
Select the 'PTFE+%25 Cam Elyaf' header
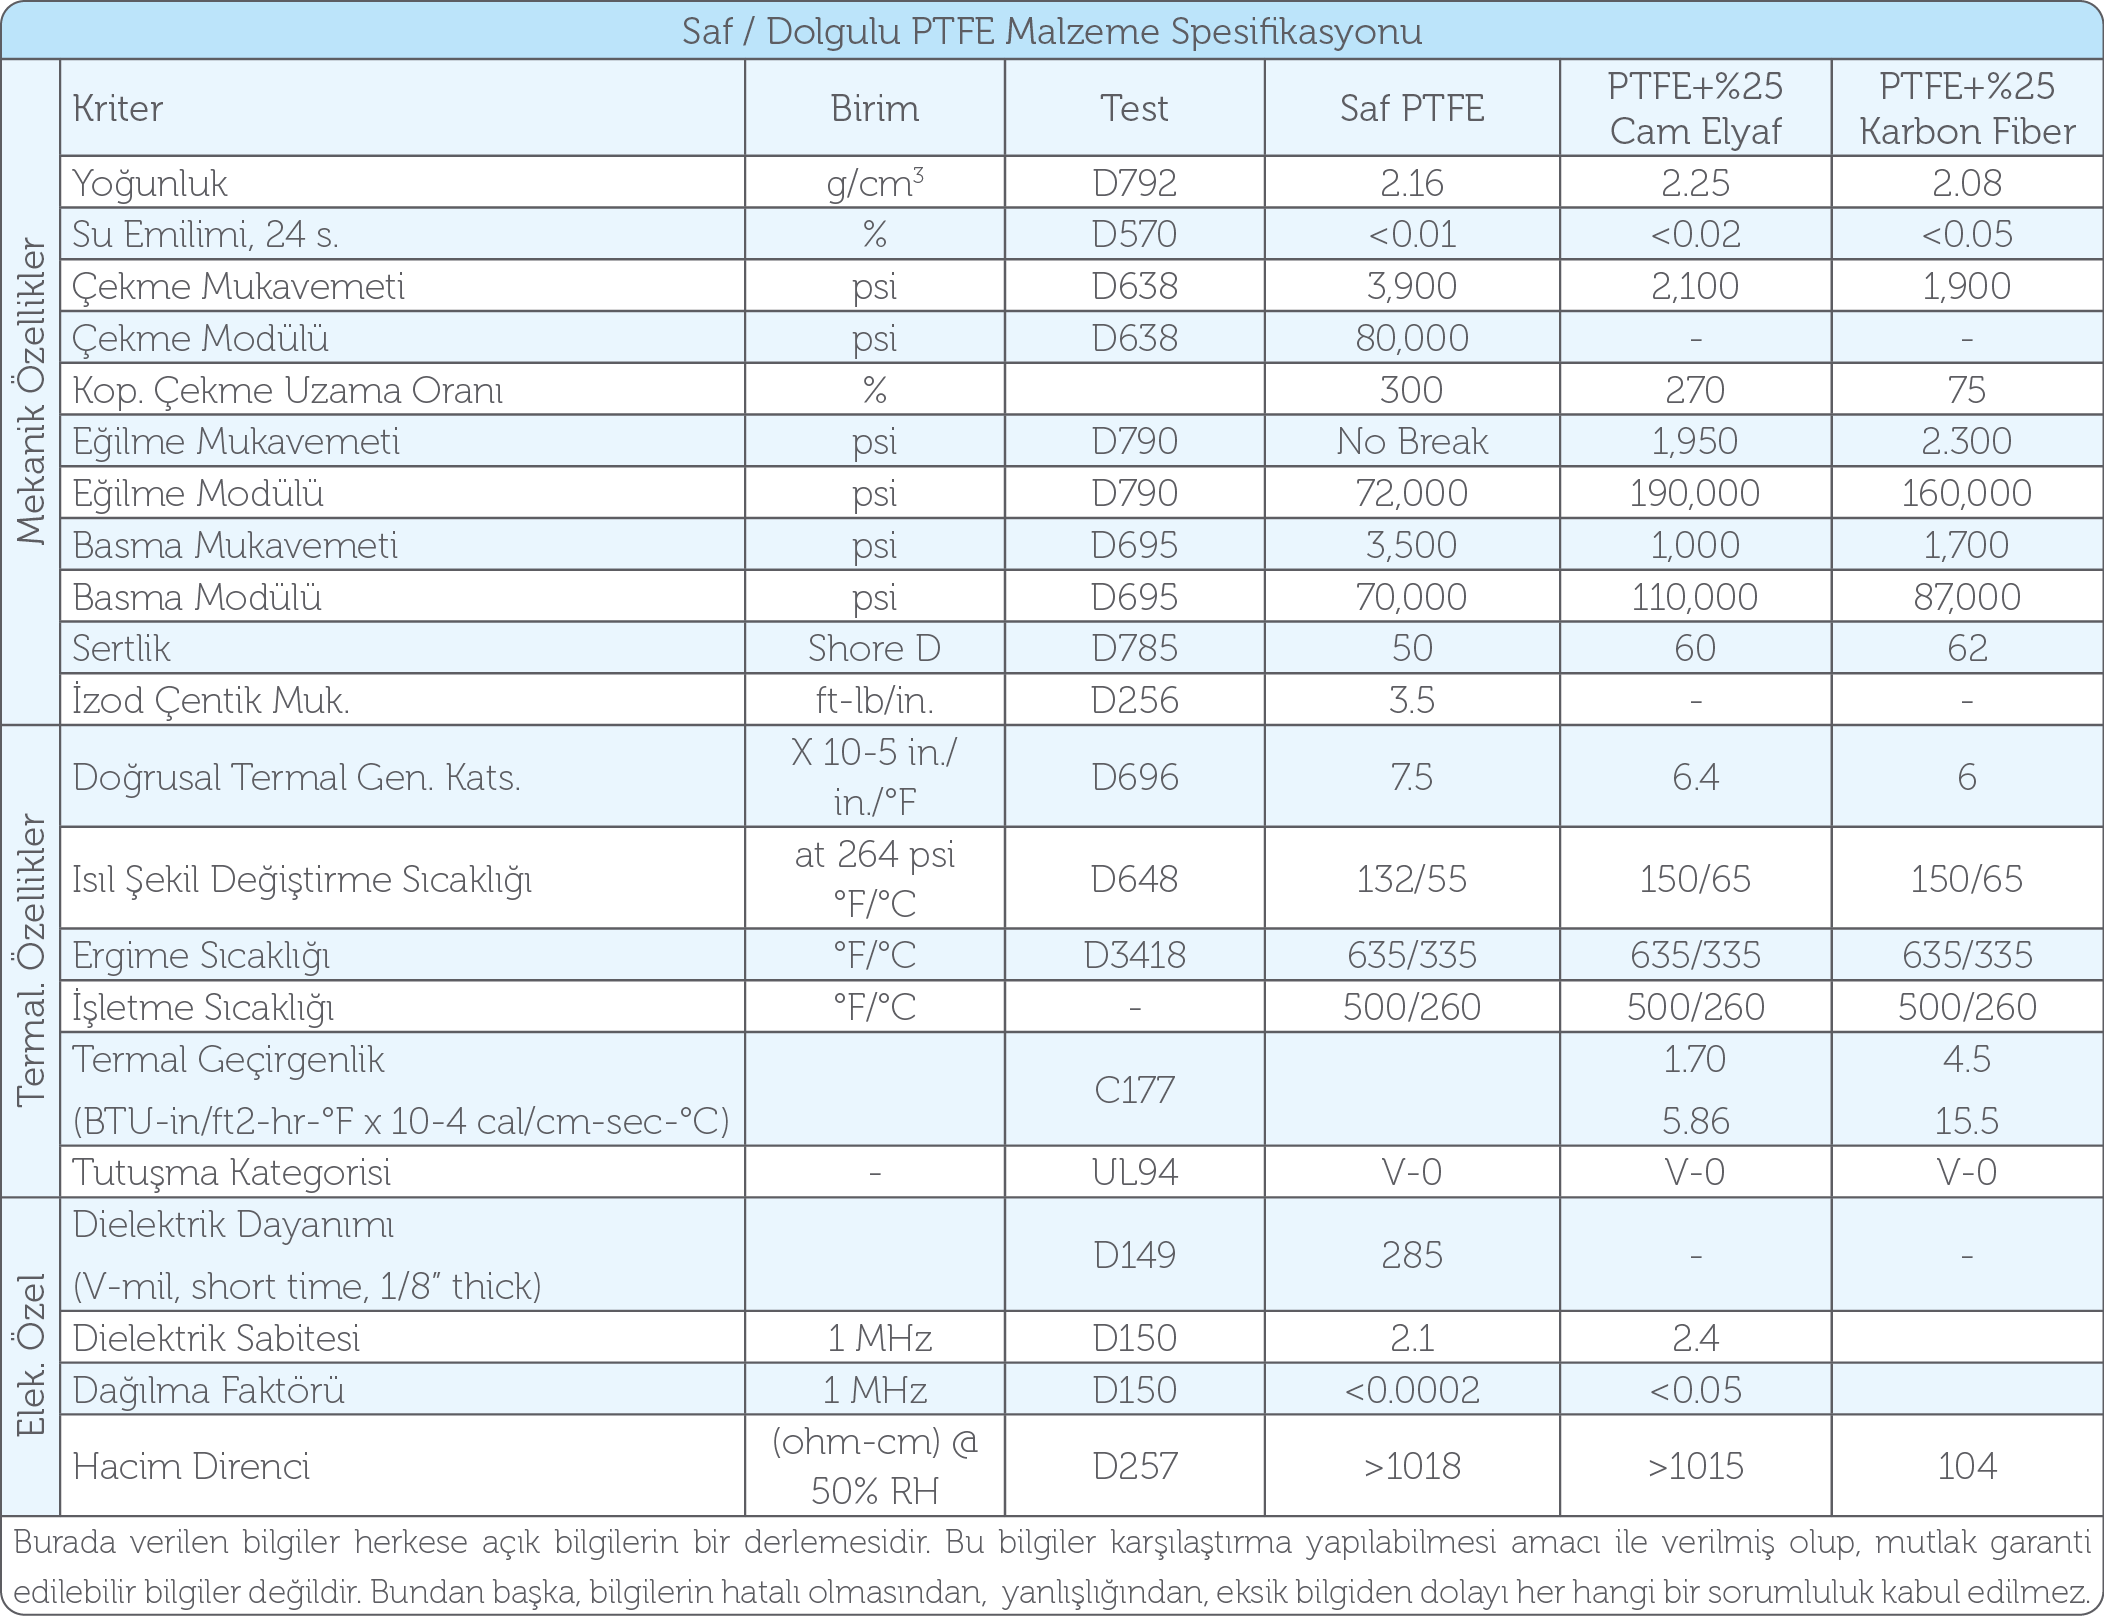coord(1695,108)
